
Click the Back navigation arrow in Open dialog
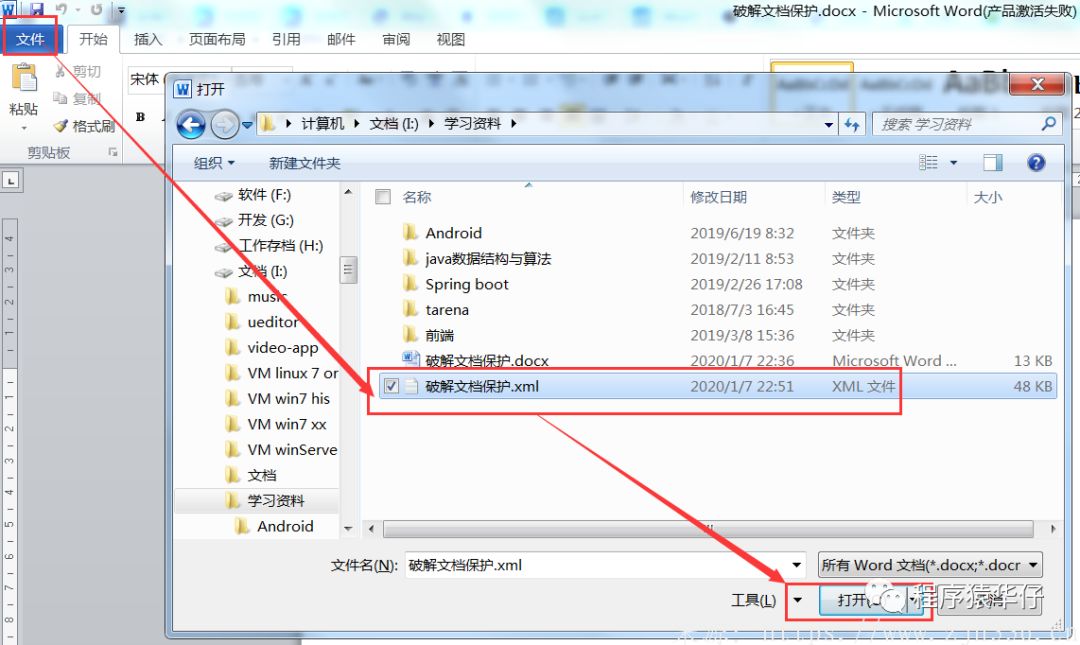tap(190, 124)
